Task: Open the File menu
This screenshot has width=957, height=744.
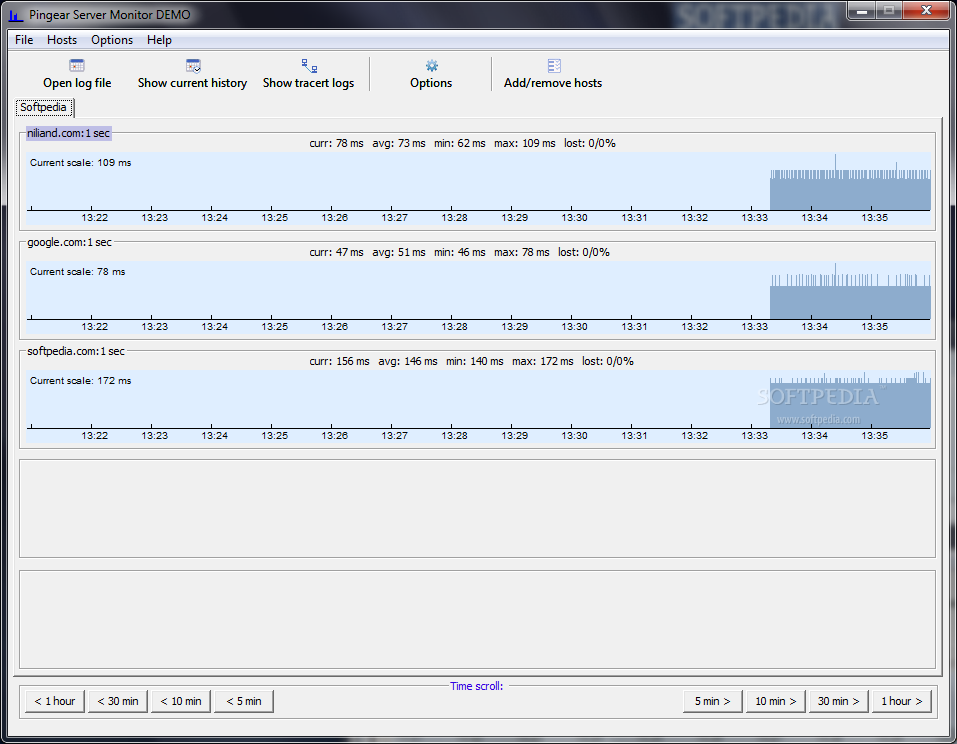Action: tap(24, 40)
